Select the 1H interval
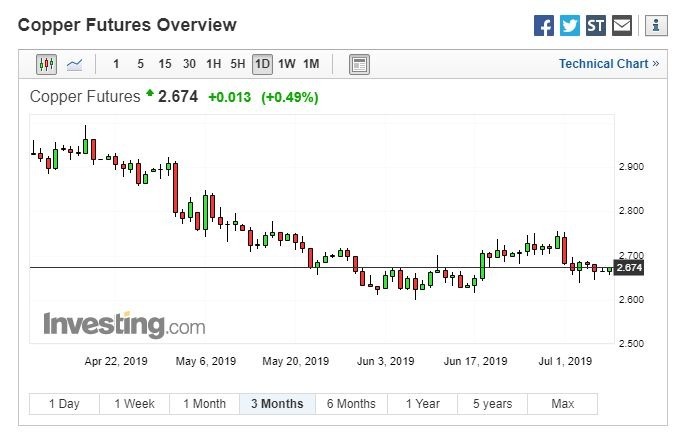Screen dimensions: 680x440 pos(213,64)
